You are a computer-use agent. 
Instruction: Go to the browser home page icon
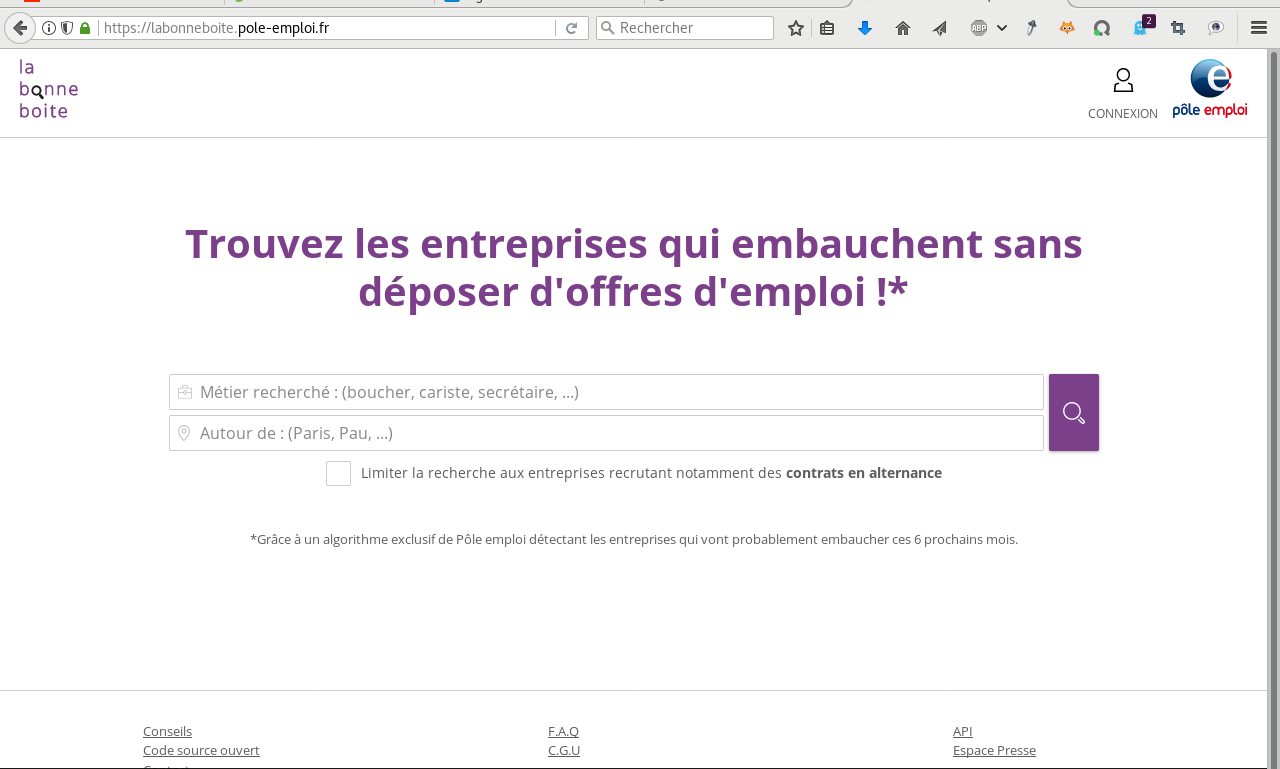coord(903,28)
